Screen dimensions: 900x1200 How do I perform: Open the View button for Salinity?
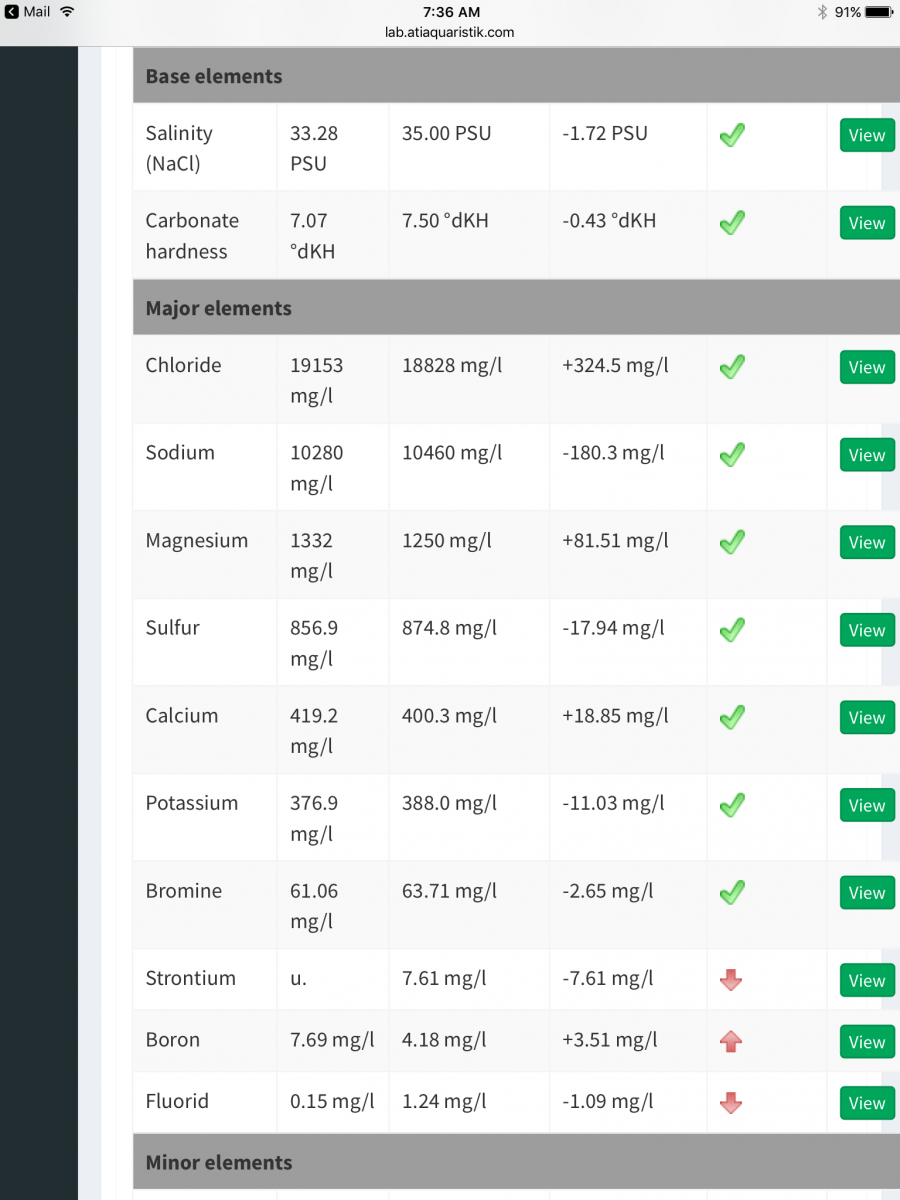coord(867,135)
